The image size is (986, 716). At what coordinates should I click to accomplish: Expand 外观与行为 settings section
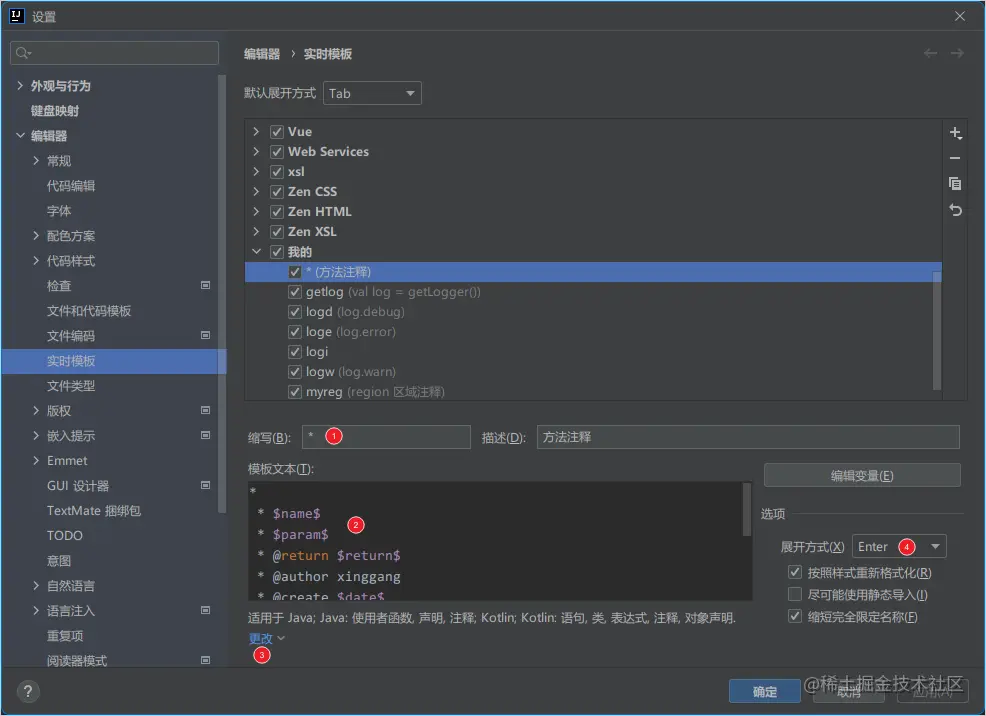pos(19,85)
